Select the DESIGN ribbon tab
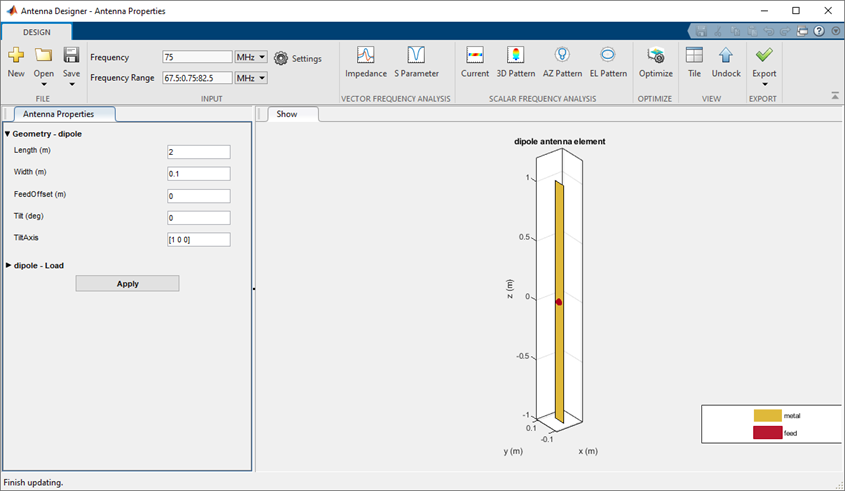 (36, 32)
